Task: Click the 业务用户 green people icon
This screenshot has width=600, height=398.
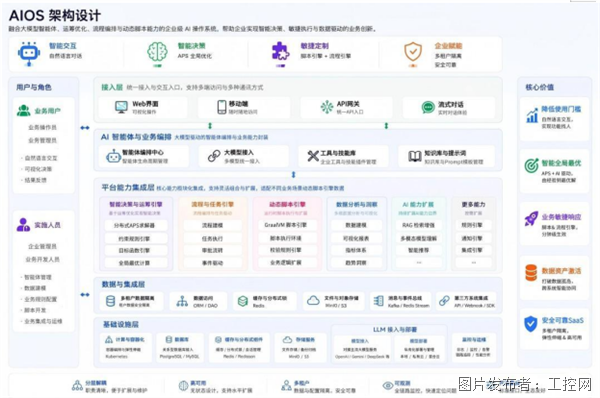Action: tap(23, 111)
